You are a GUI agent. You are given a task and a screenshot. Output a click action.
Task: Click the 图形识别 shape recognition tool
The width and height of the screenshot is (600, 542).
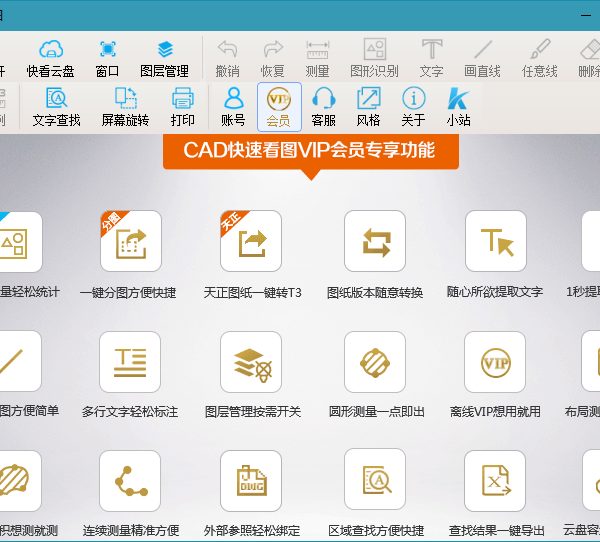click(374, 57)
